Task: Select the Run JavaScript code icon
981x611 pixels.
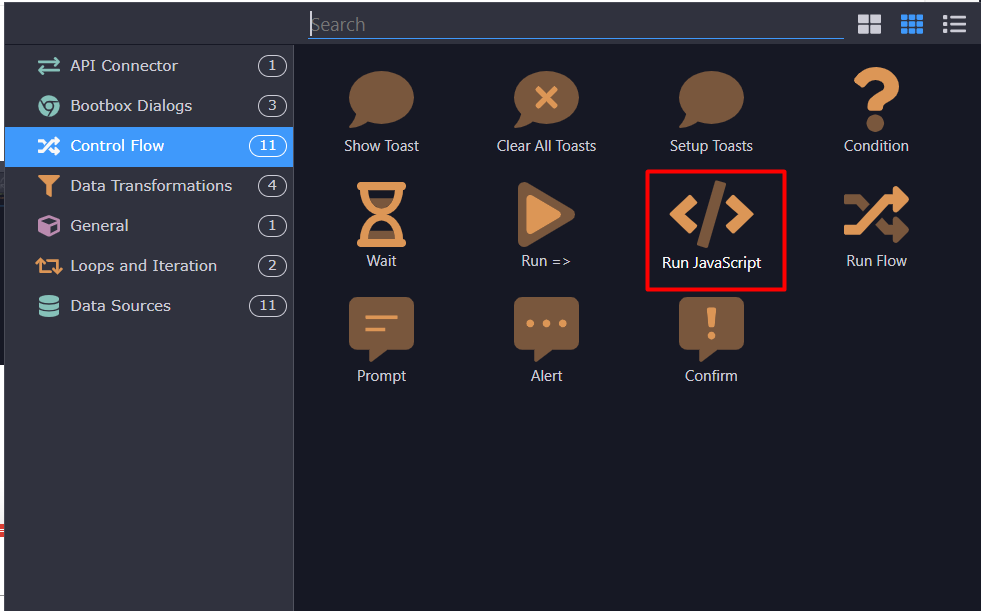Action: coord(711,214)
